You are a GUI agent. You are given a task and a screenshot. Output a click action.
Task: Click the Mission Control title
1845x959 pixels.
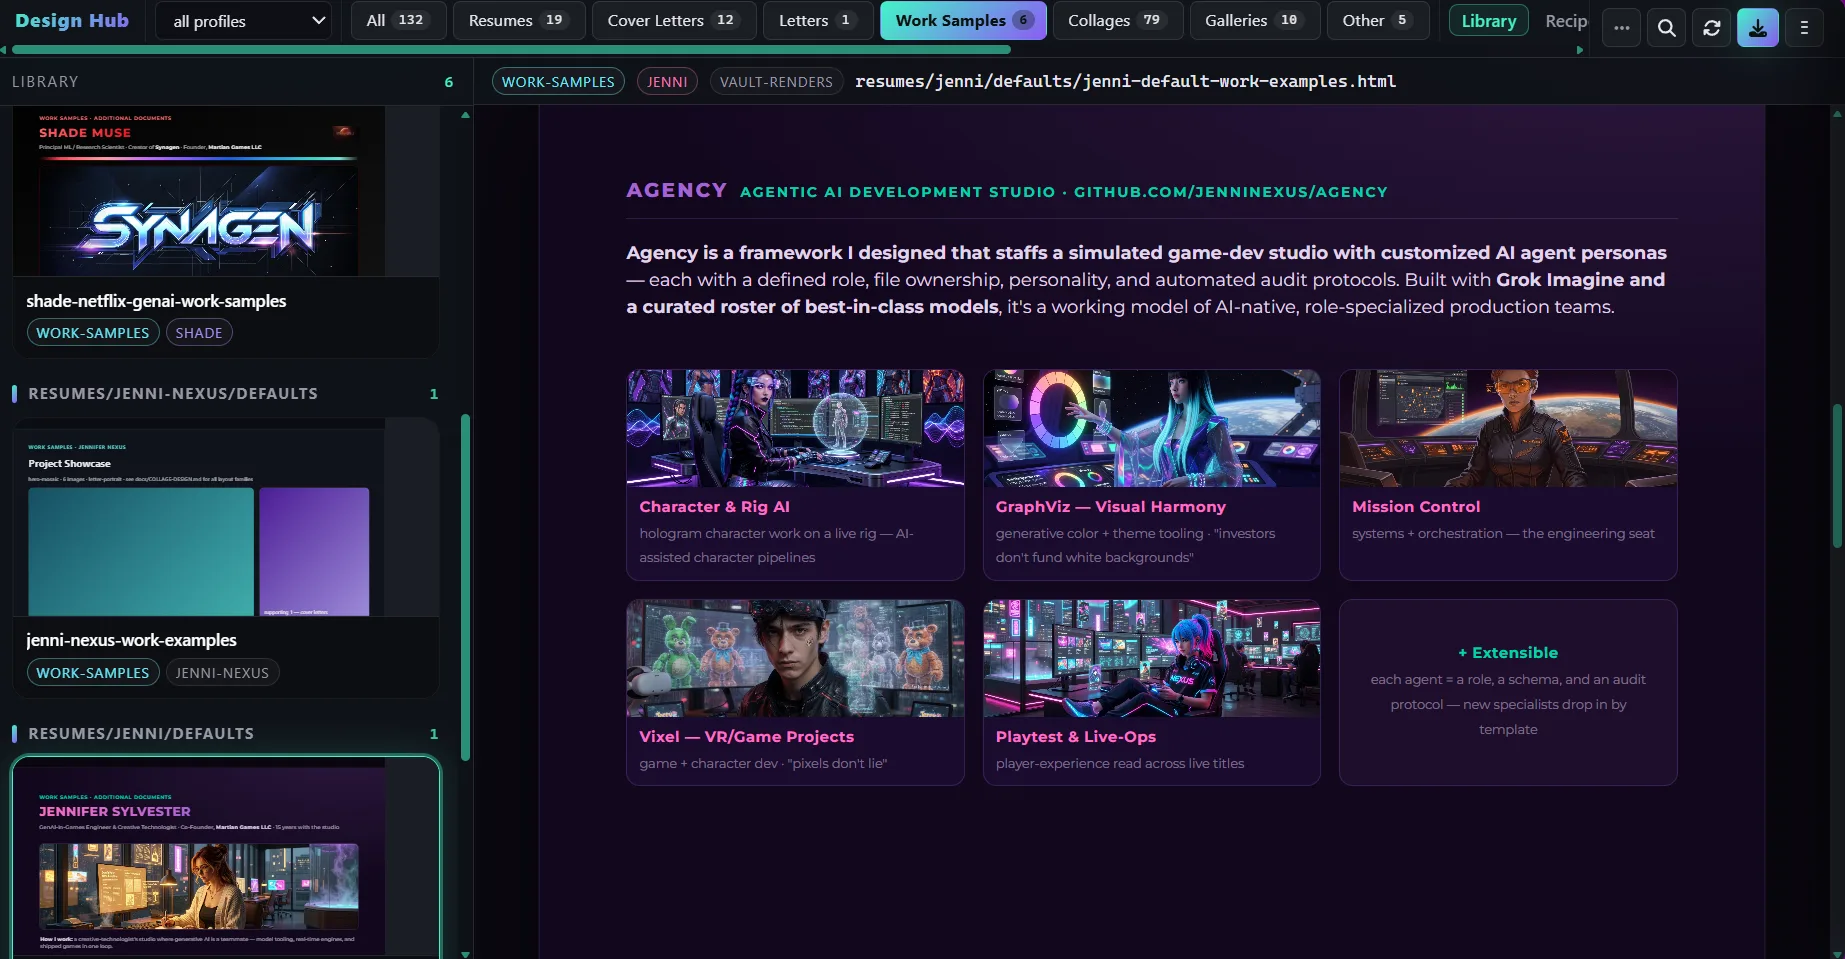point(1416,507)
